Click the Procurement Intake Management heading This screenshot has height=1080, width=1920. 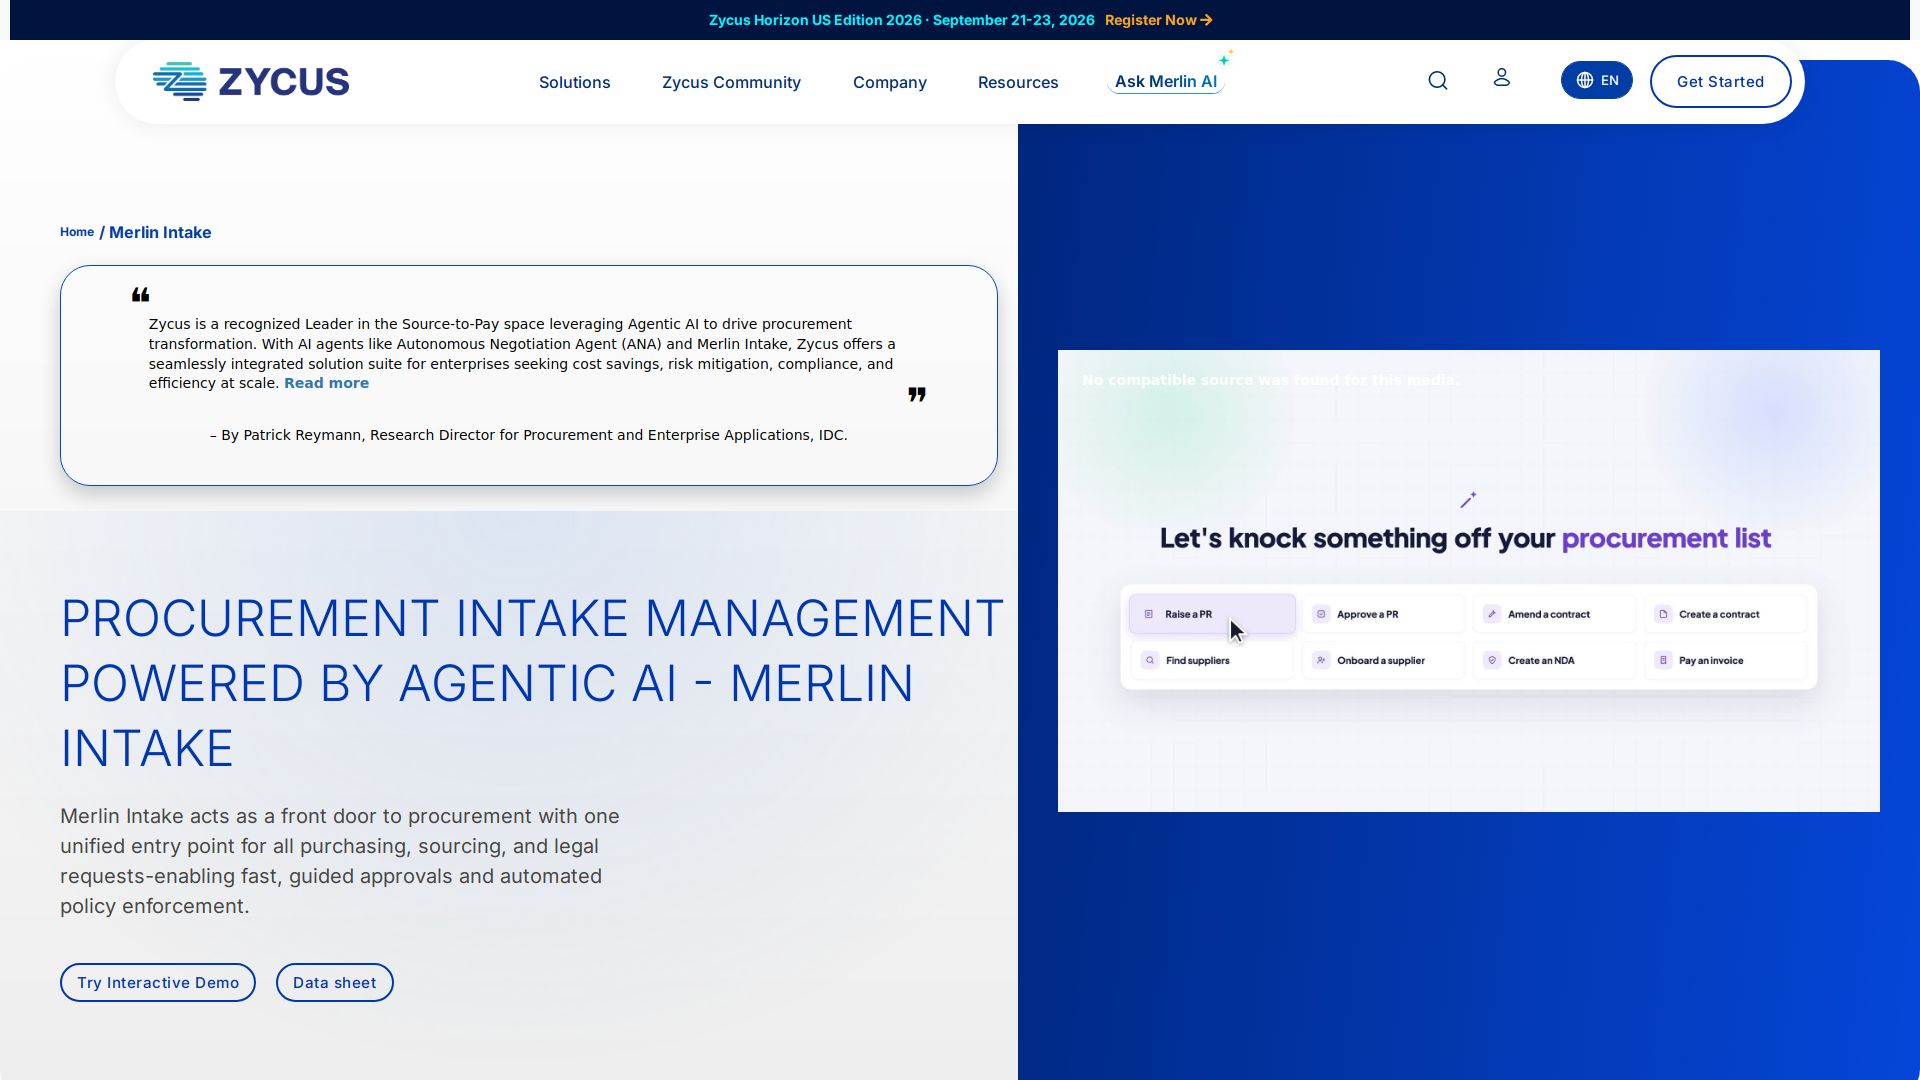pos(532,683)
